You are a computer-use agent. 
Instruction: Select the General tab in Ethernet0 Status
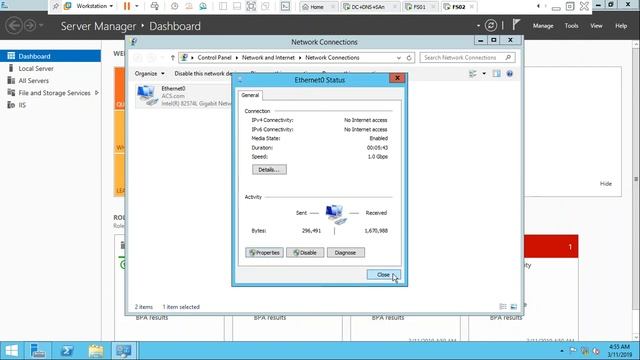click(x=250, y=95)
